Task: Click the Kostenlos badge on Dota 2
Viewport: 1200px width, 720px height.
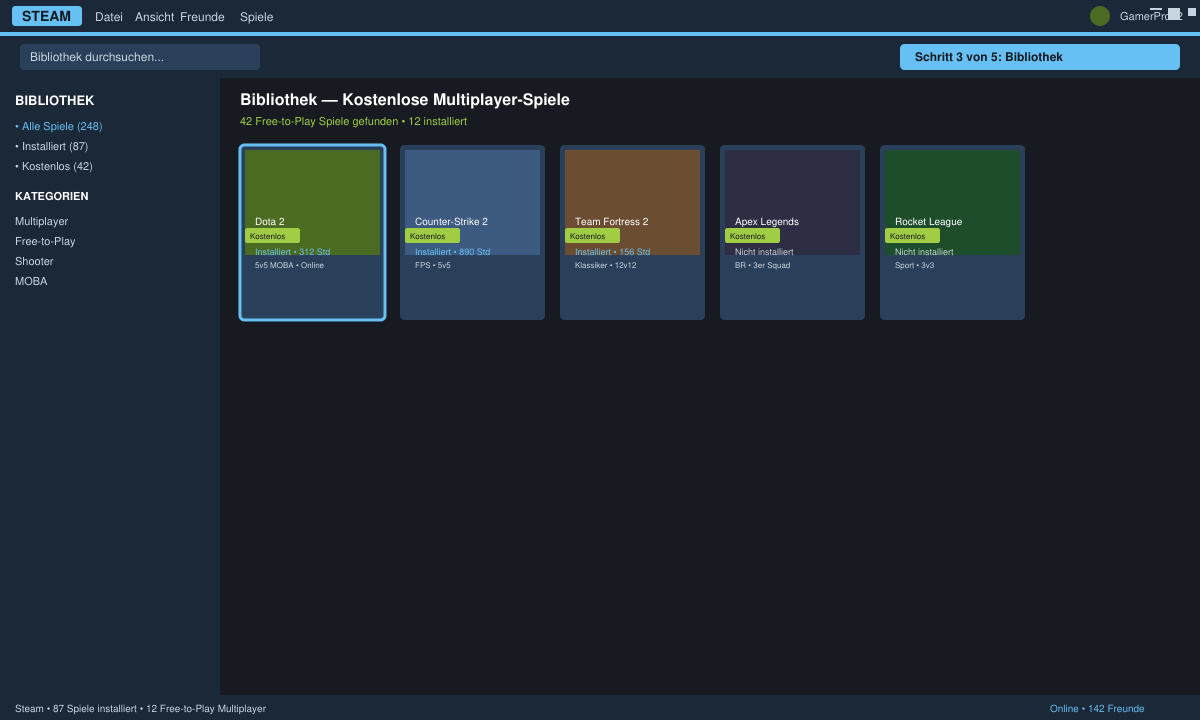Action: click(272, 236)
